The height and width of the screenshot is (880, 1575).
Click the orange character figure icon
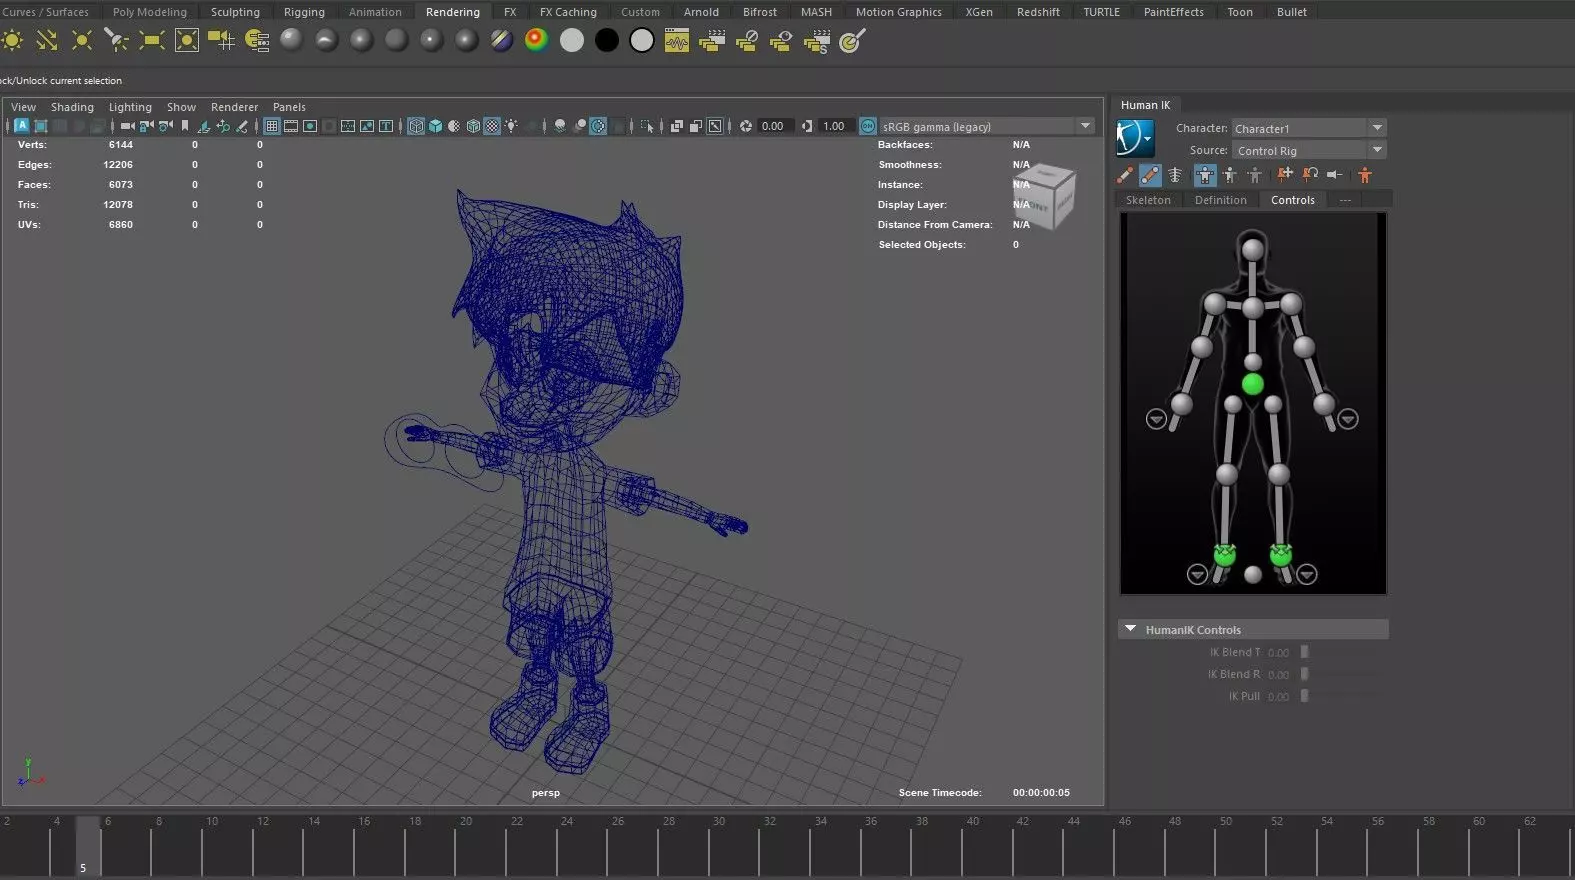coord(1365,175)
